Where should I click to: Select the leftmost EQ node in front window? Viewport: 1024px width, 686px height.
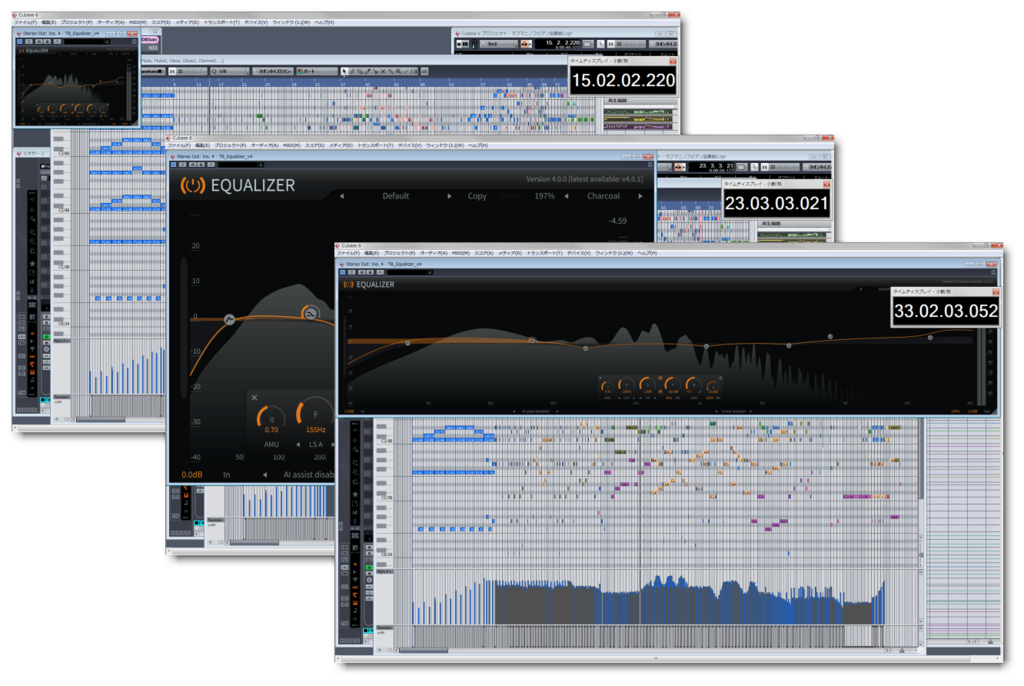click(x=408, y=343)
